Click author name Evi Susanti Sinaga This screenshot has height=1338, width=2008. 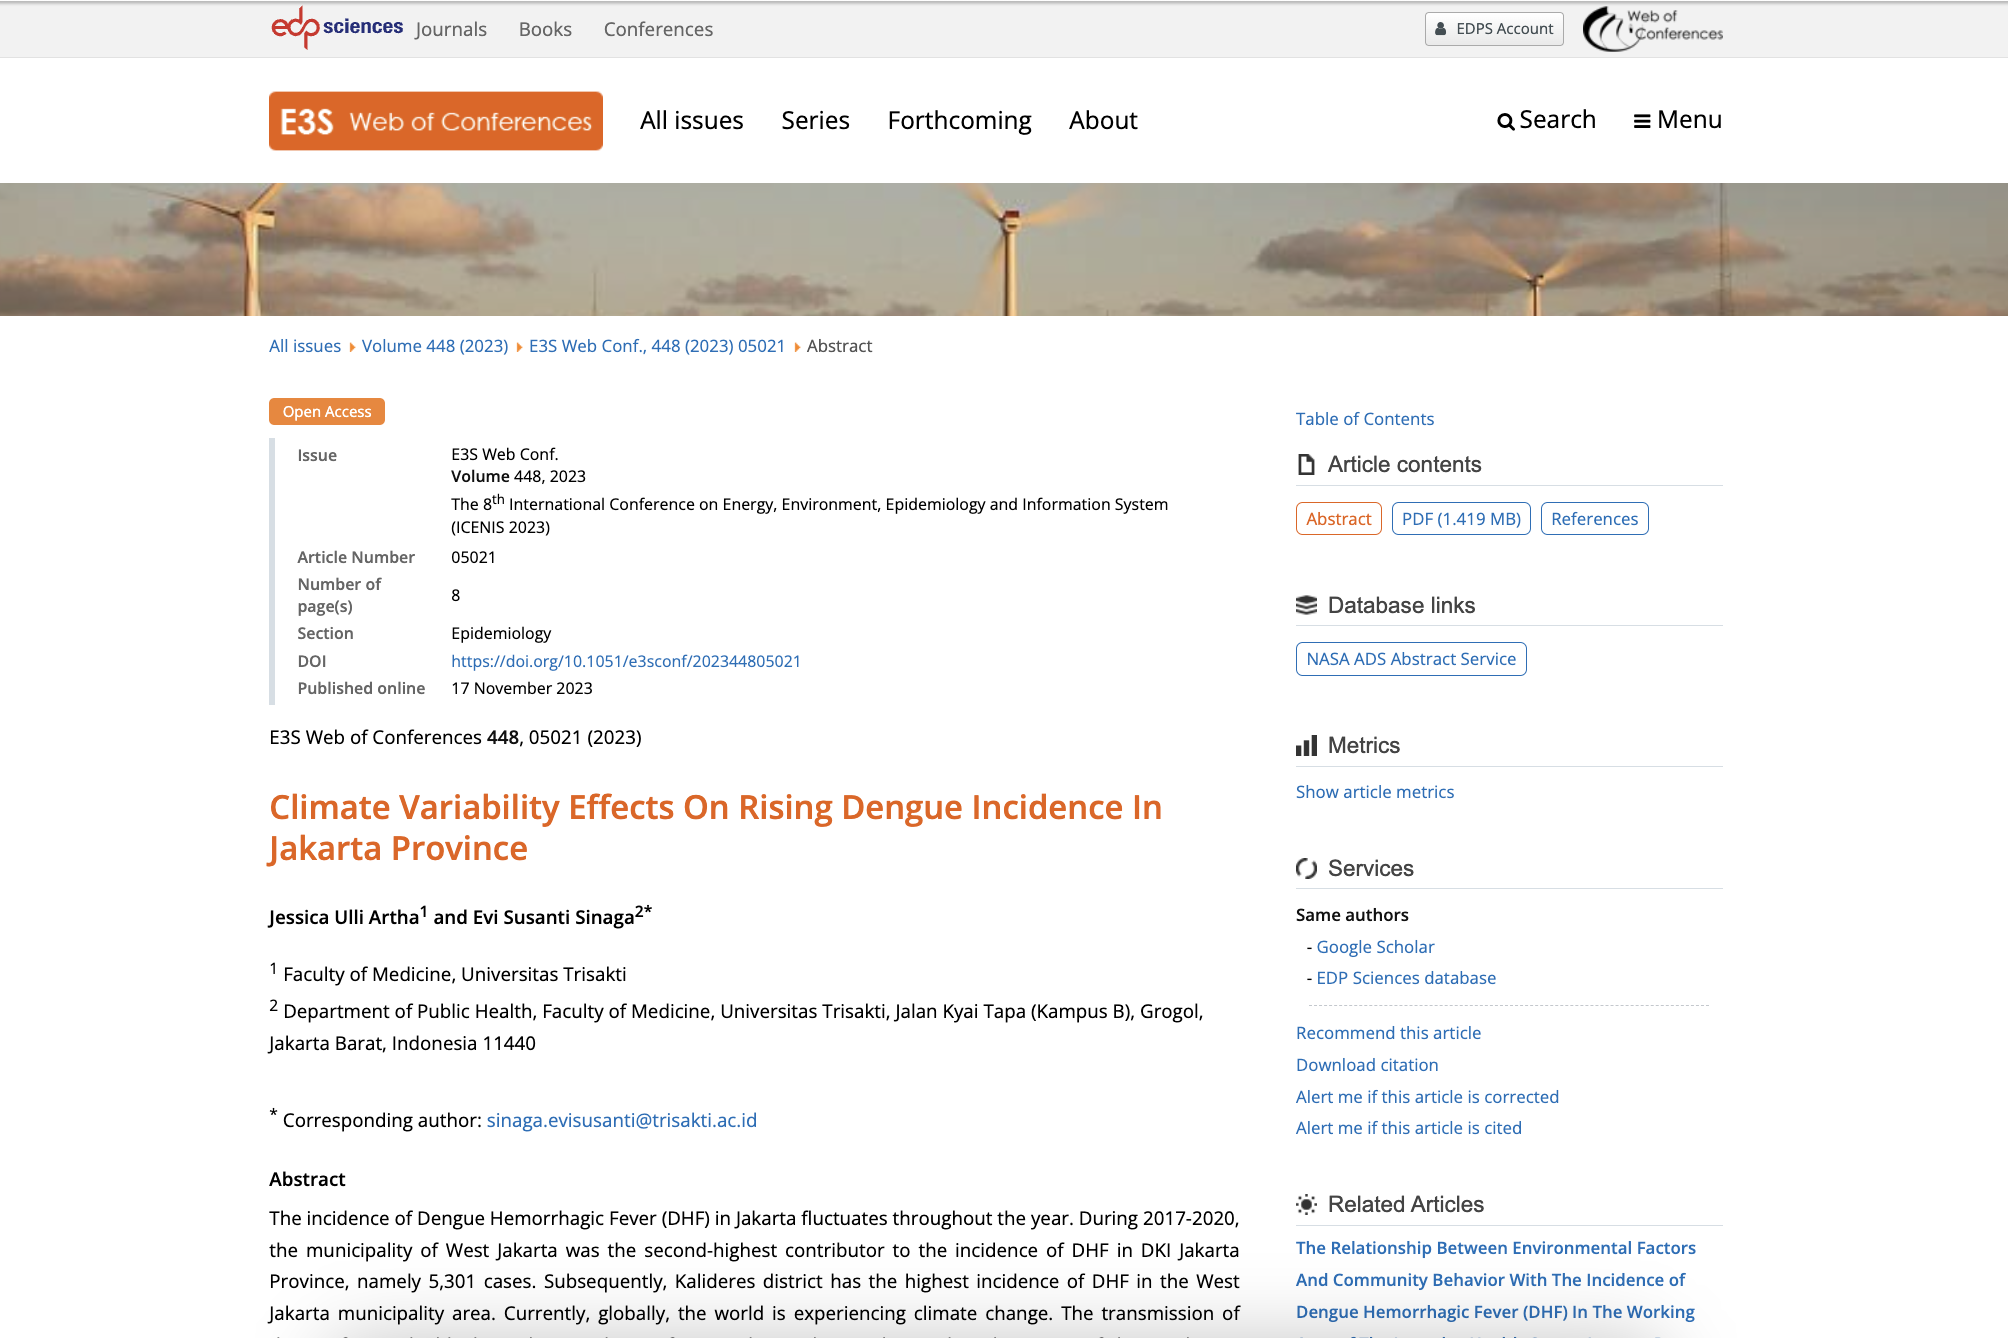(x=554, y=917)
